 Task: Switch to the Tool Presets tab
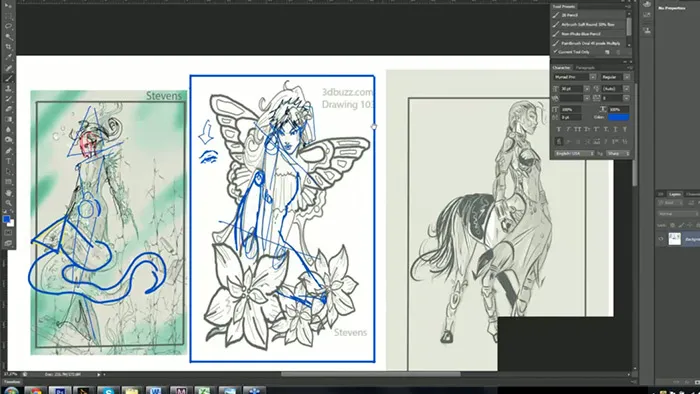pos(564,7)
